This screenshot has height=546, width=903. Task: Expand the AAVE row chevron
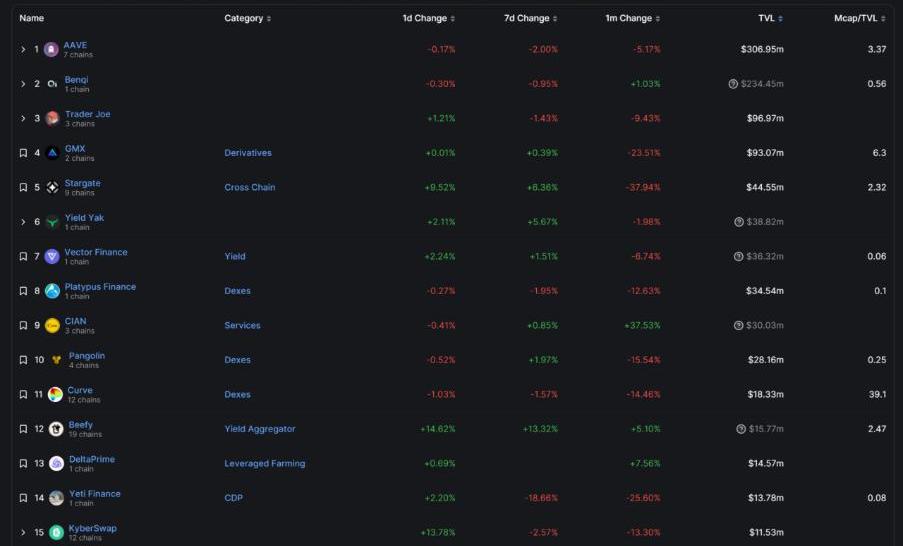23,49
